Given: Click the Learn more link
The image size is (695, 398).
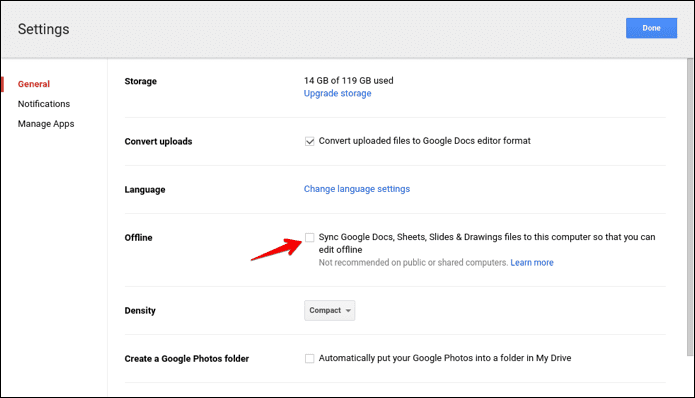Looking at the screenshot, I should 532,262.
